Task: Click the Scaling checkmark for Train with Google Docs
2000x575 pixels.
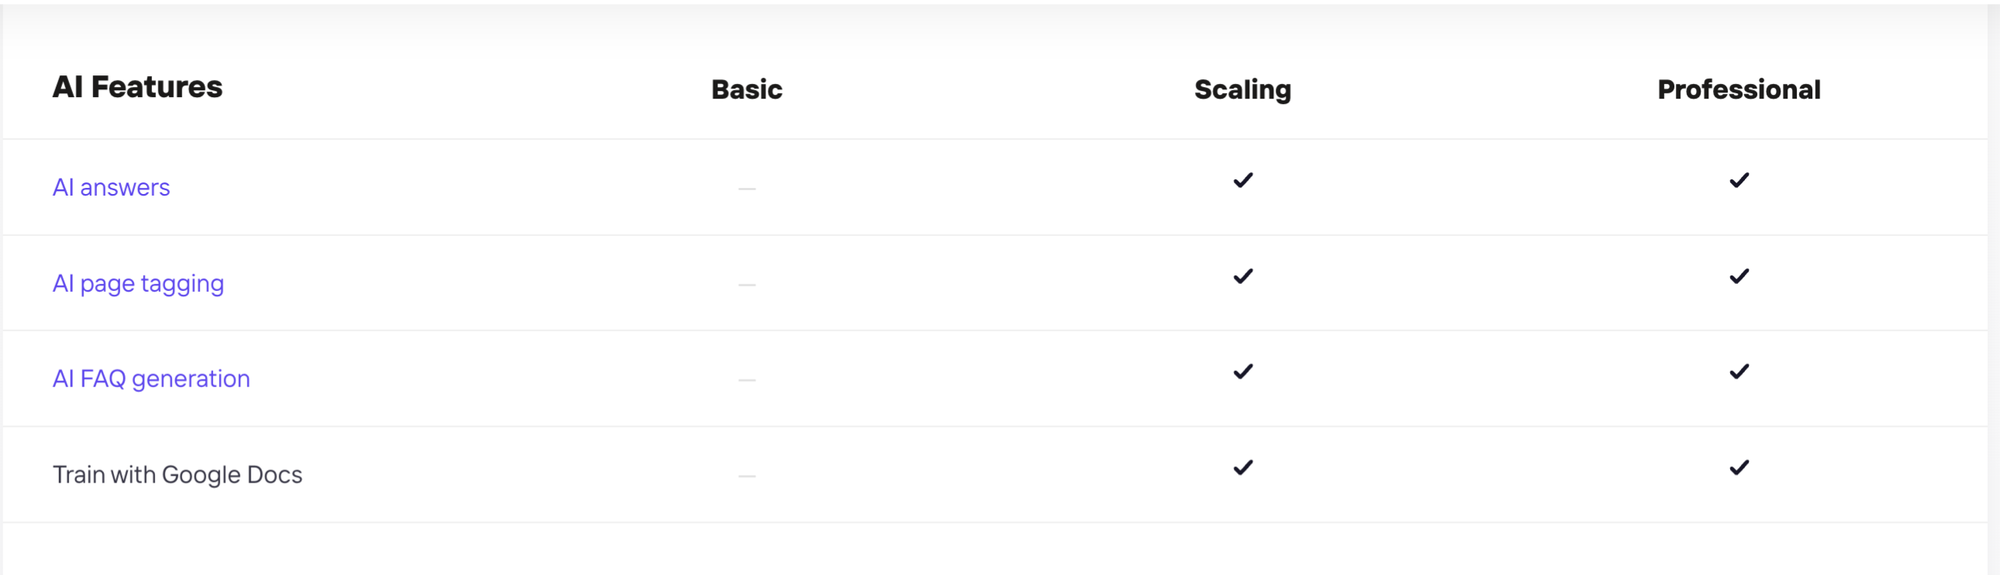Action: click(x=1243, y=467)
